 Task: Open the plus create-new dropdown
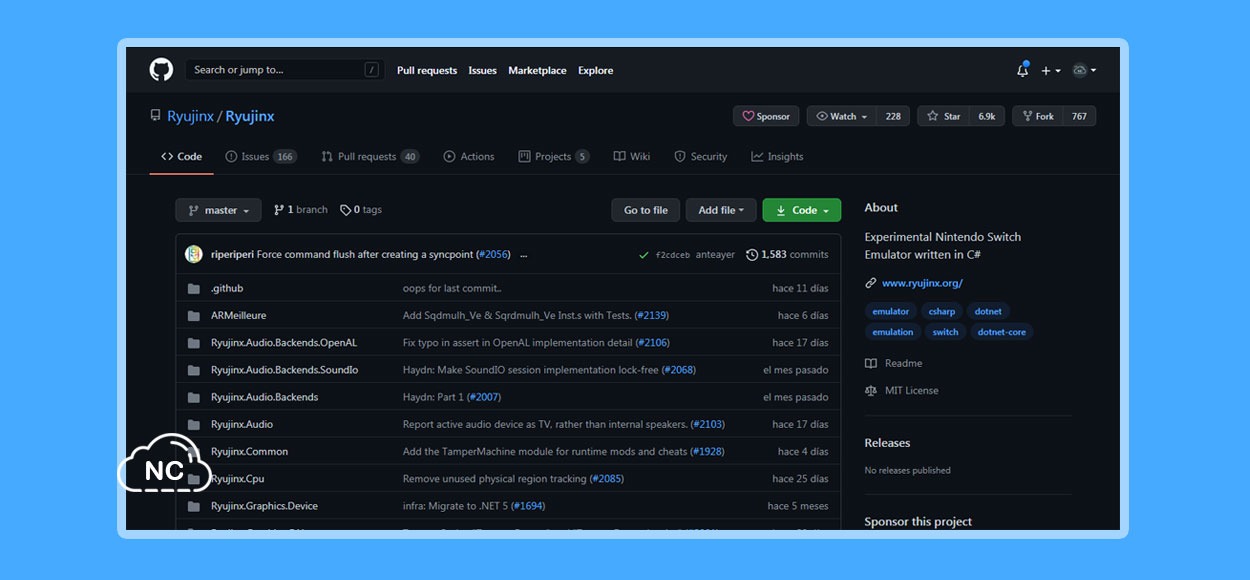coord(1049,70)
